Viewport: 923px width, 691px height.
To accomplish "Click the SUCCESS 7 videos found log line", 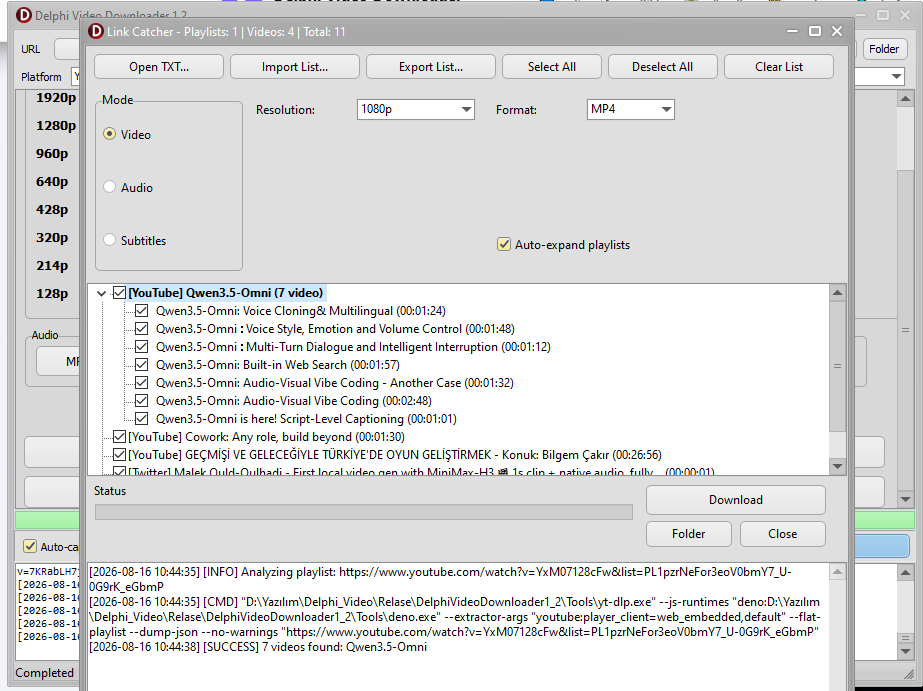I will click(x=258, y=647).
